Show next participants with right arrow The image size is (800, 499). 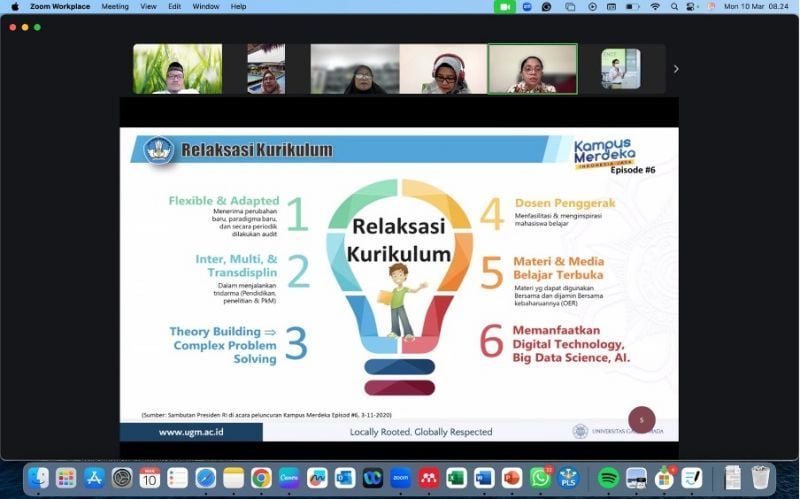[676, 69]
